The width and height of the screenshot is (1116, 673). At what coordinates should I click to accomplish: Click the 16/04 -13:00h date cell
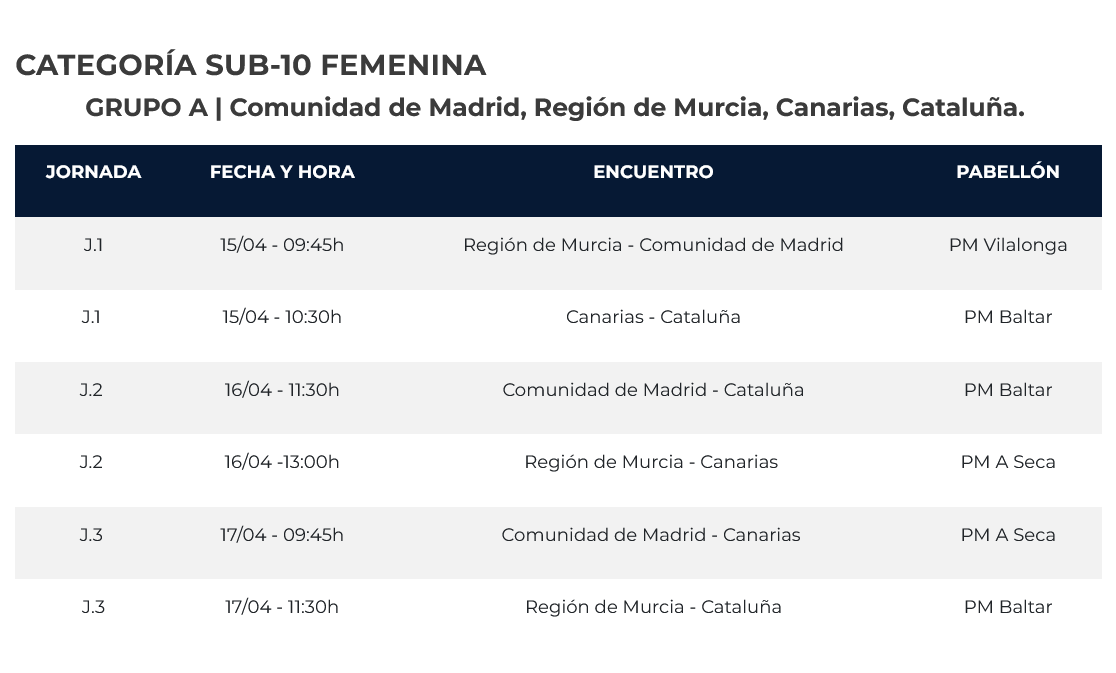coord(282,462)
